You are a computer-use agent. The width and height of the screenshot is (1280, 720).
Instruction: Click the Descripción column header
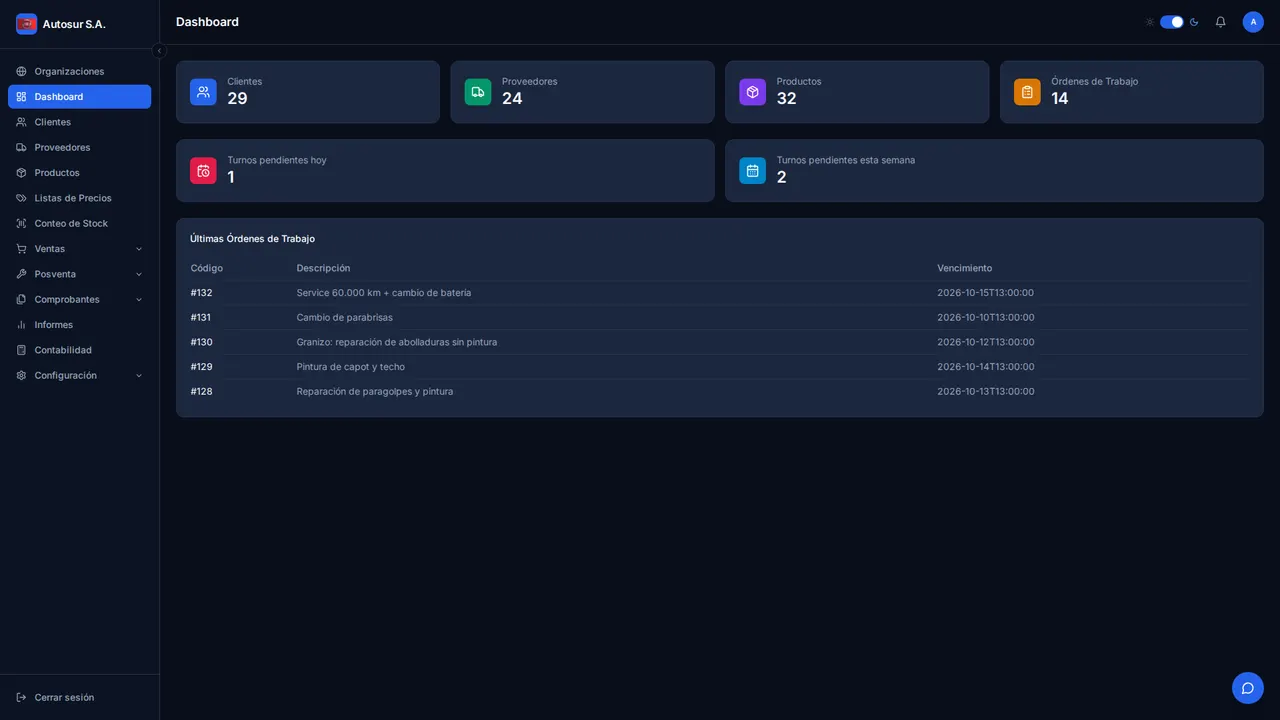pos(323,268)
